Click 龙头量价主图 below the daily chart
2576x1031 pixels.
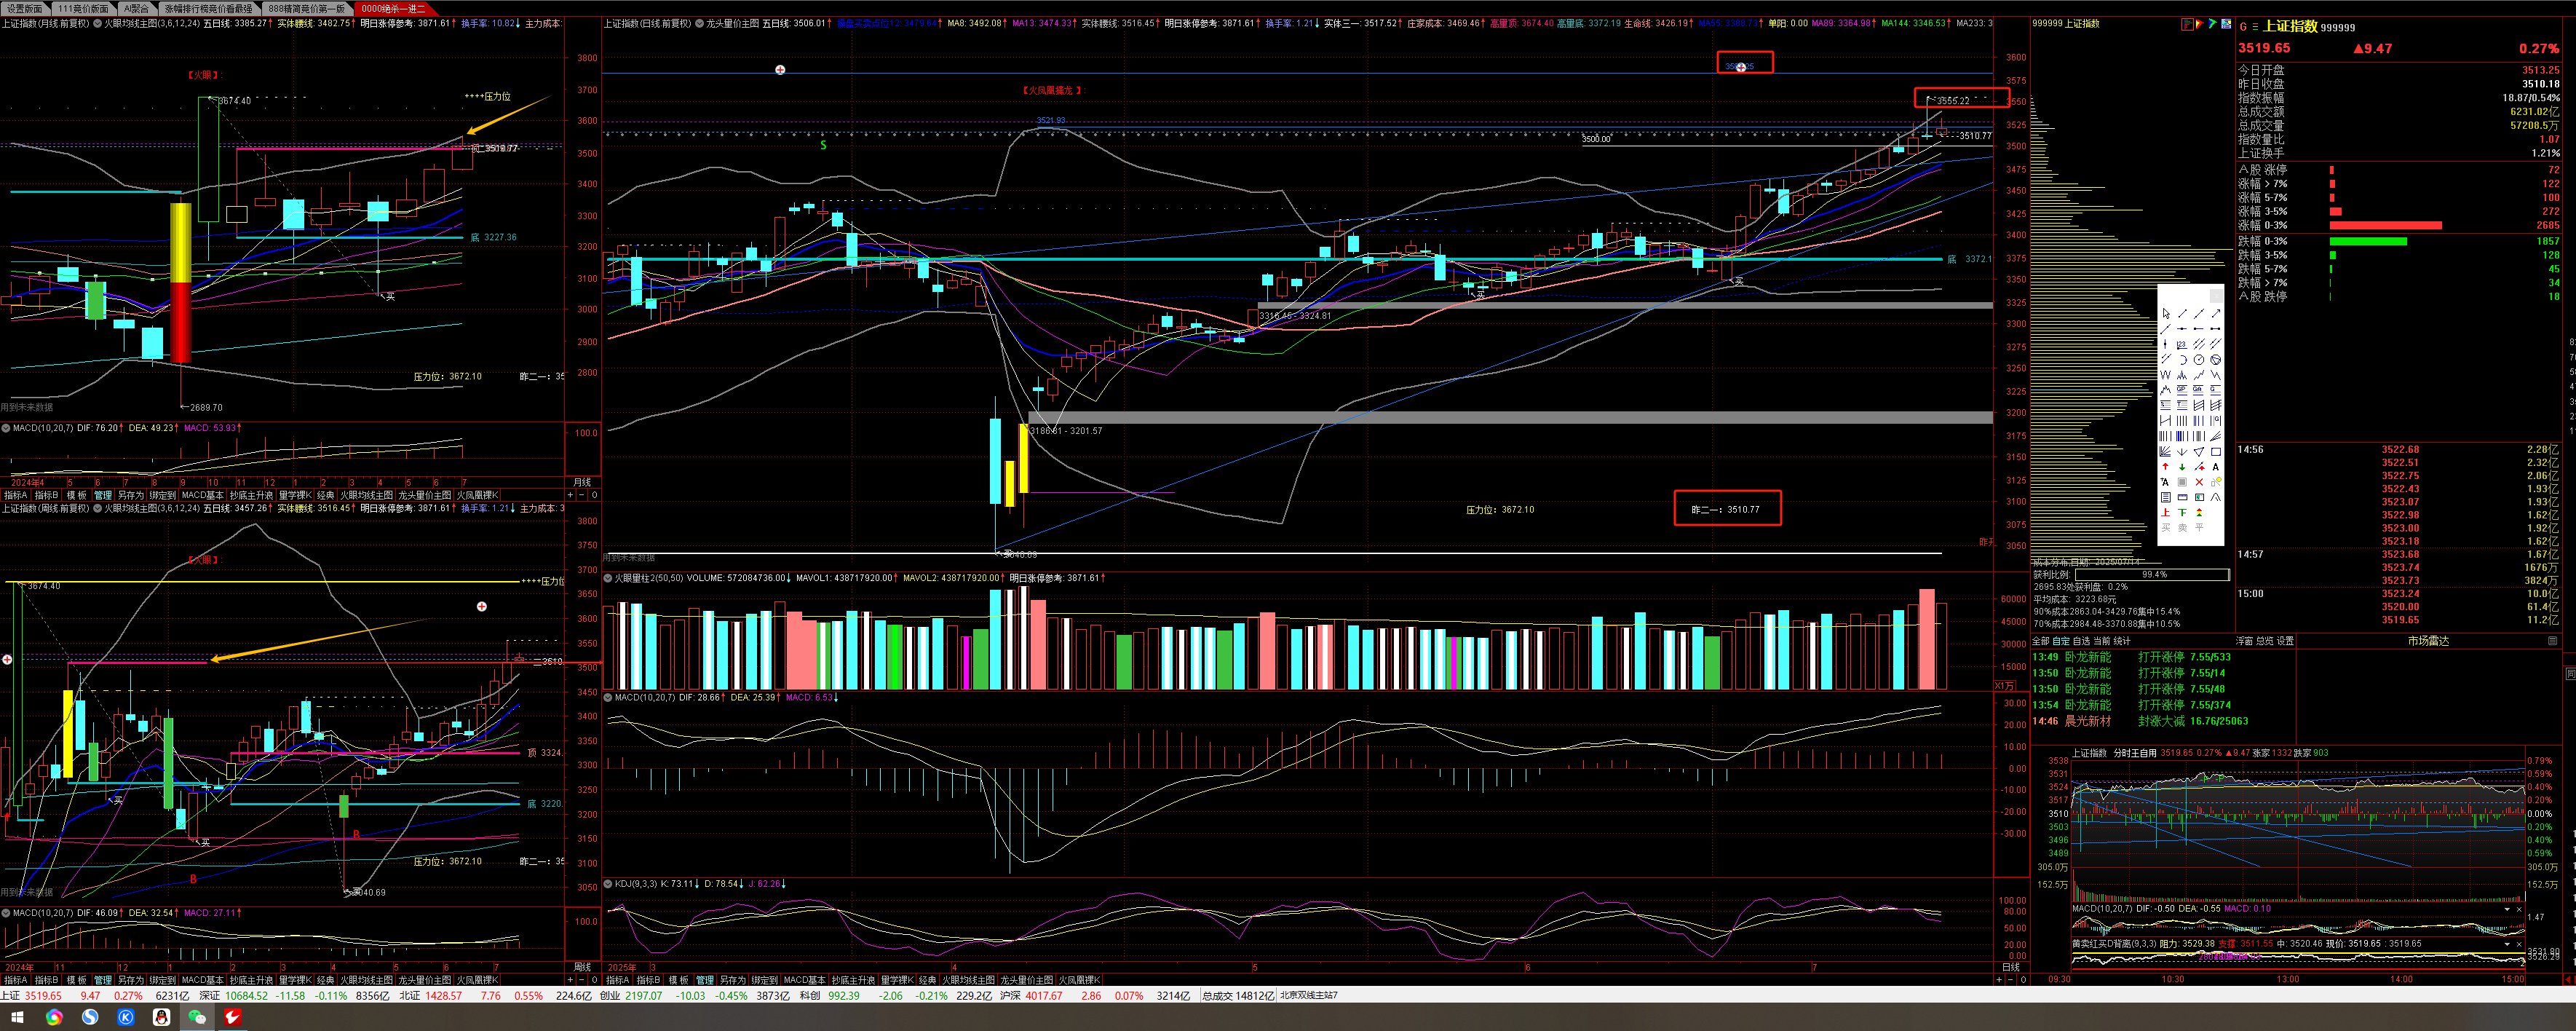click(x=1027, y=980)
